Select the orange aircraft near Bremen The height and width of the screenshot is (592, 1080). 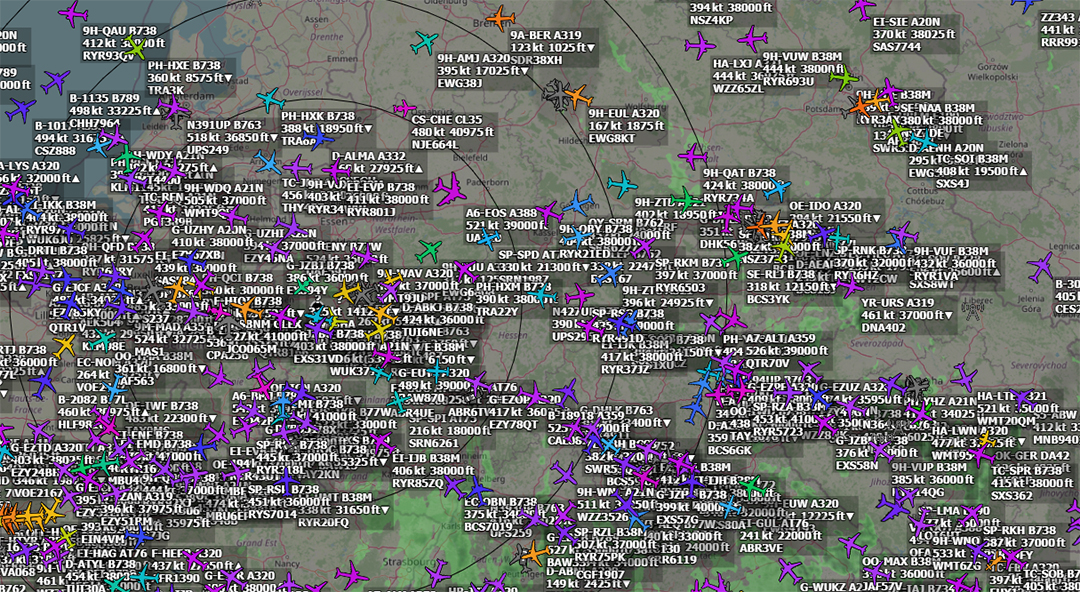[x=501, y=18]
